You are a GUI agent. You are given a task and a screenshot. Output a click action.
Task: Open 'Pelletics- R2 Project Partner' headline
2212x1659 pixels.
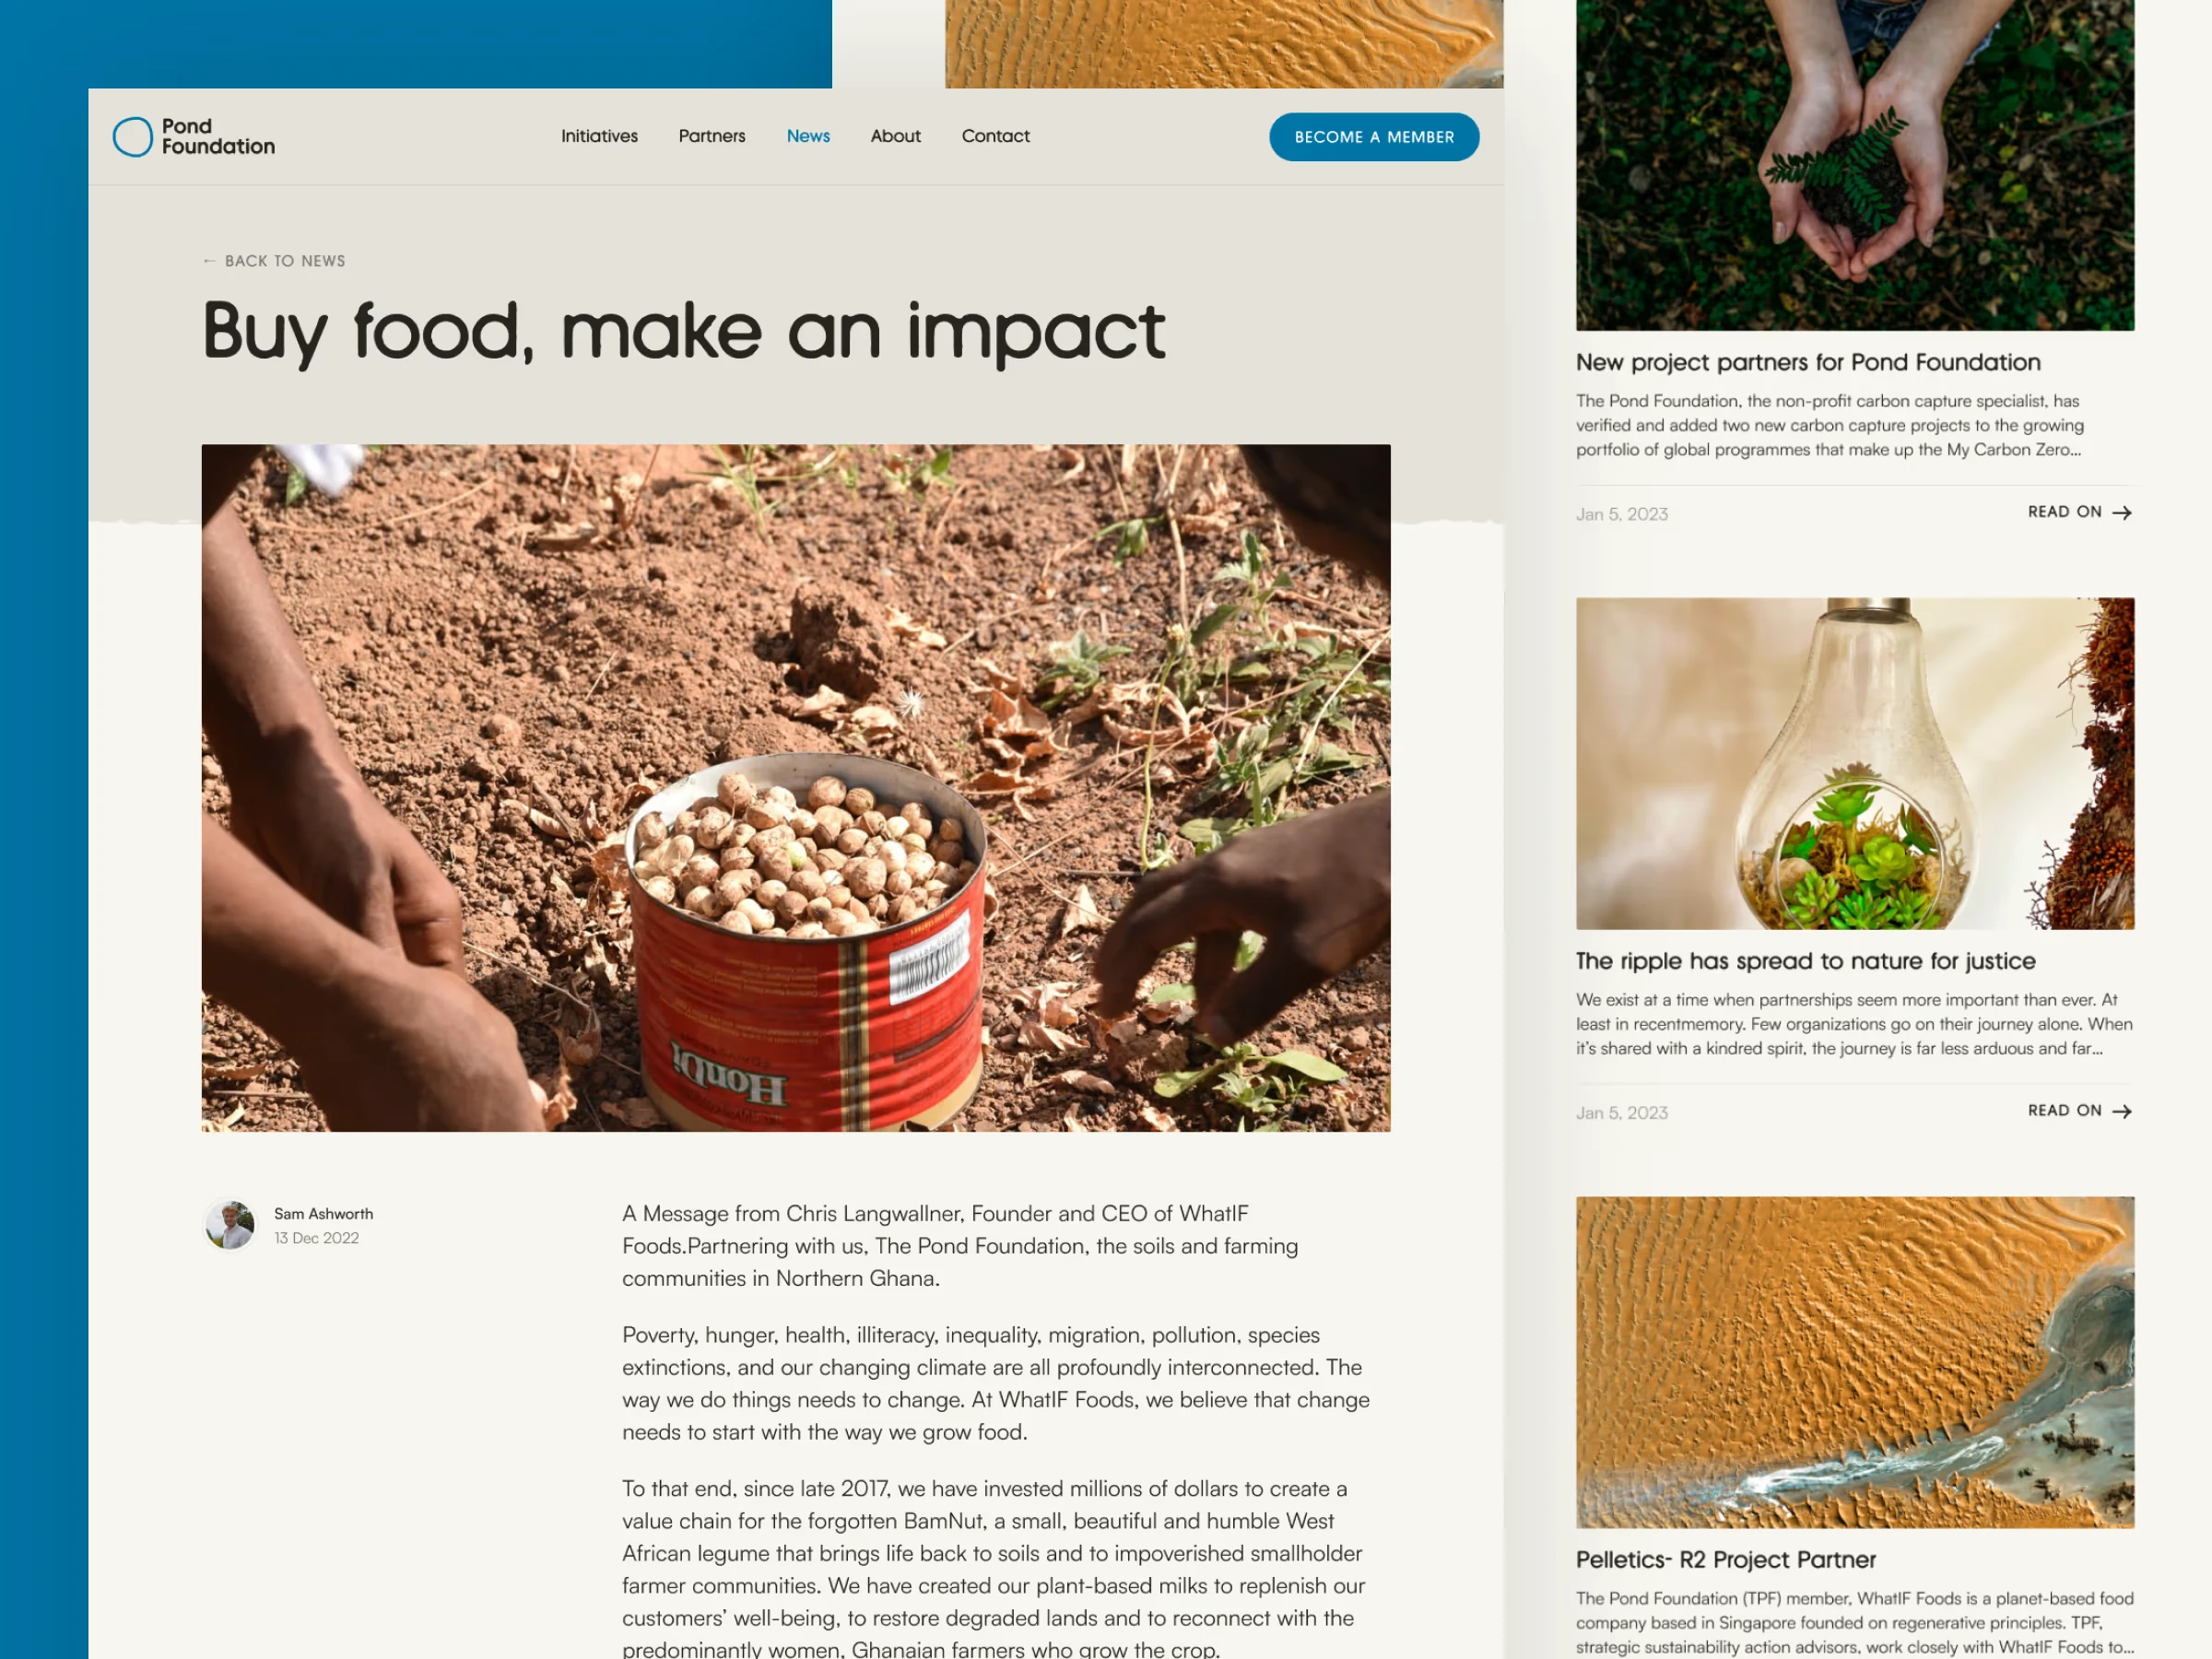(1725, 1560)
